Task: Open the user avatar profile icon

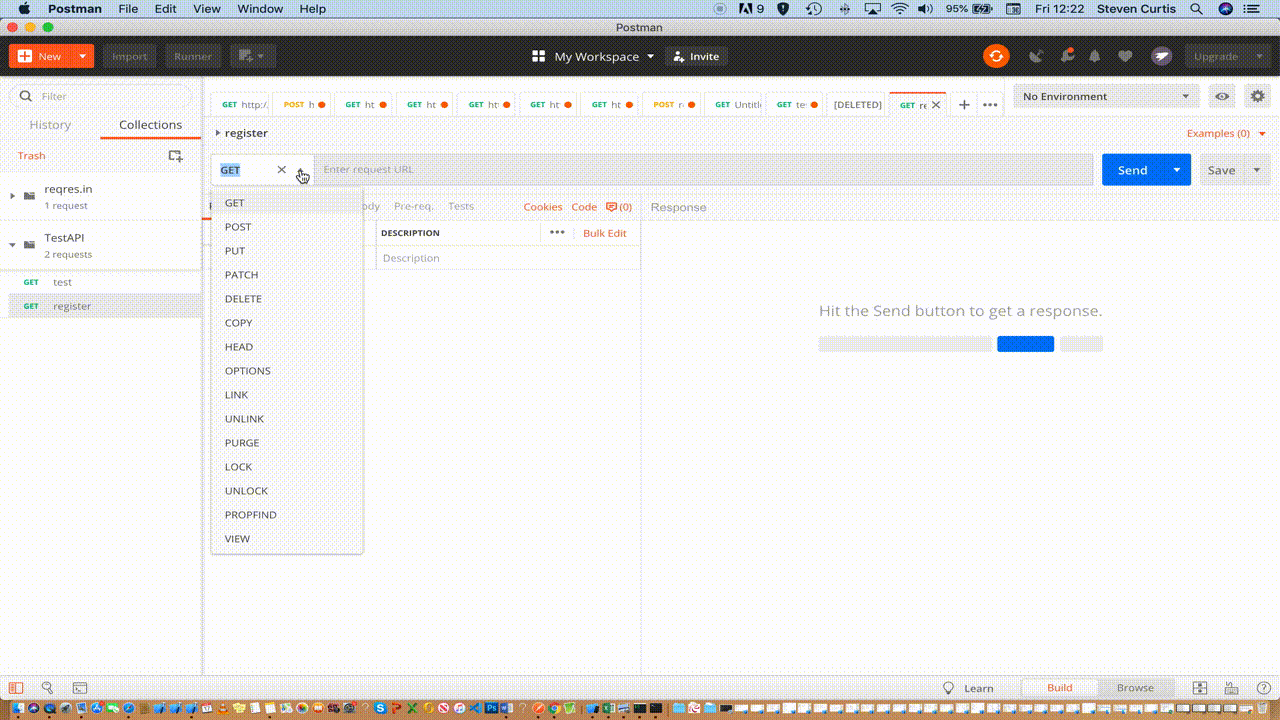Action: pos(1161,56)
